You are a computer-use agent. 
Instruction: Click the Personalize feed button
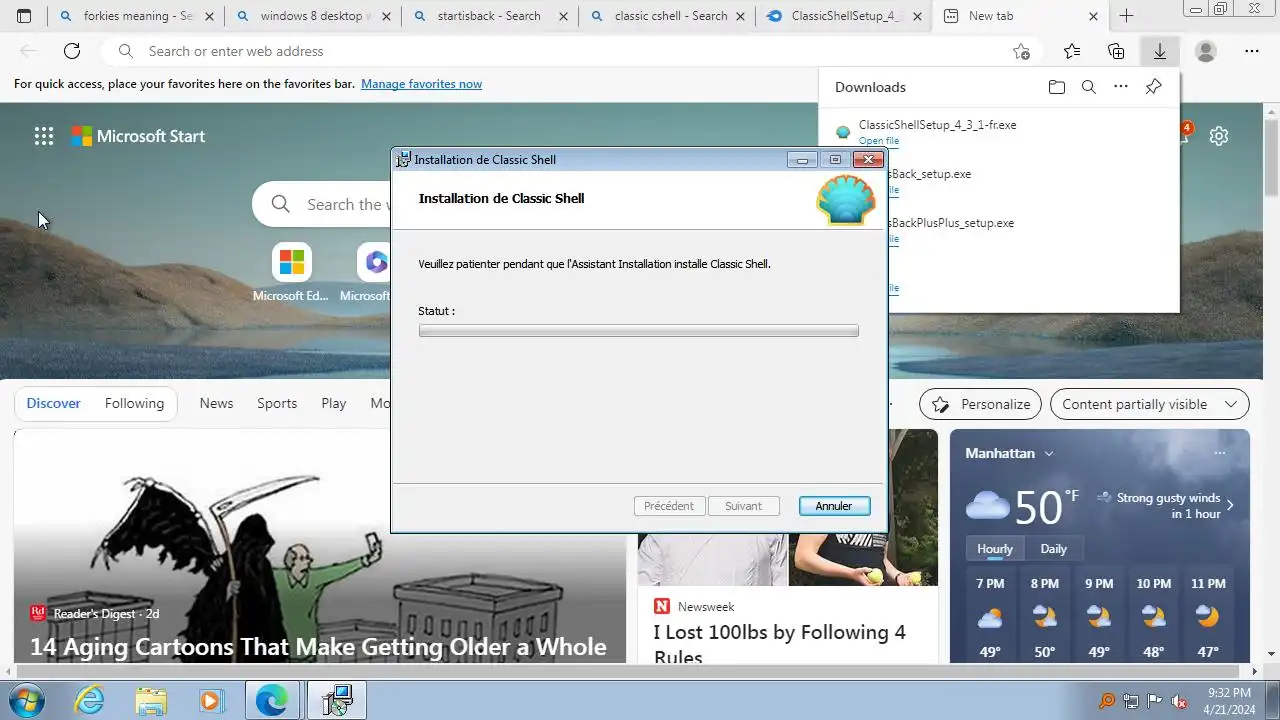tap(980, 404)
